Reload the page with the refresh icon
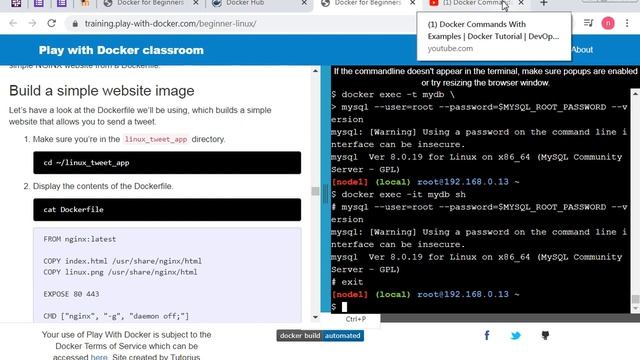This screenshot has width=640, height=360. [51, 23]
